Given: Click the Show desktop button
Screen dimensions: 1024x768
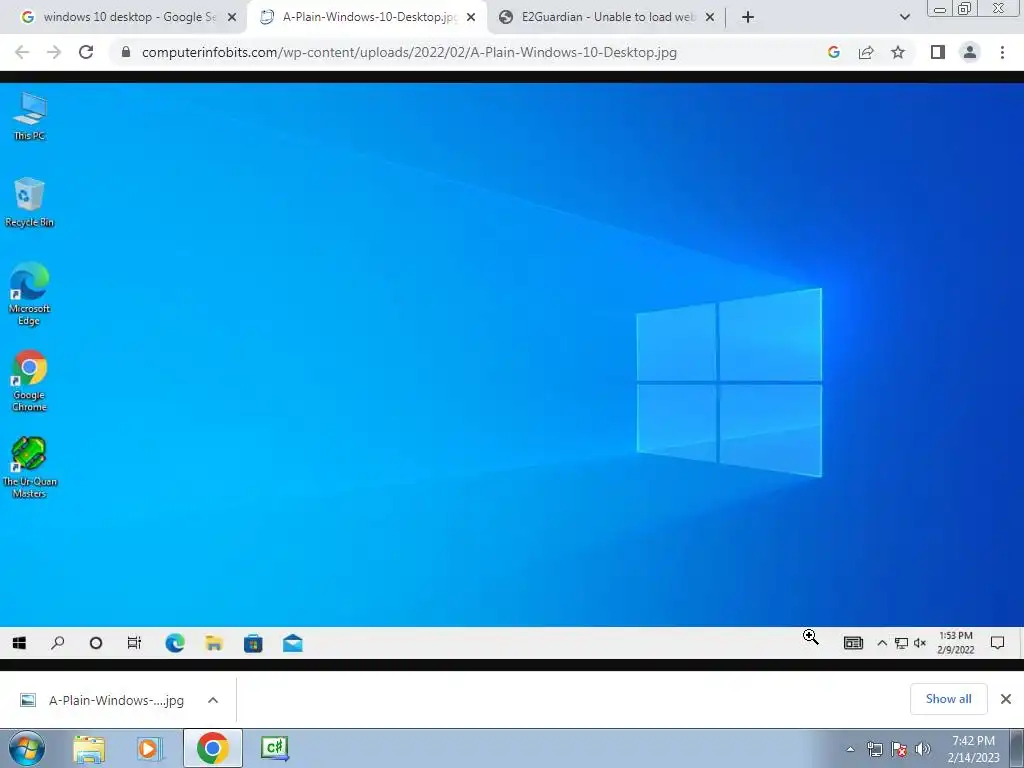Looking at the screenshot, I should [x=1017, y=748].
